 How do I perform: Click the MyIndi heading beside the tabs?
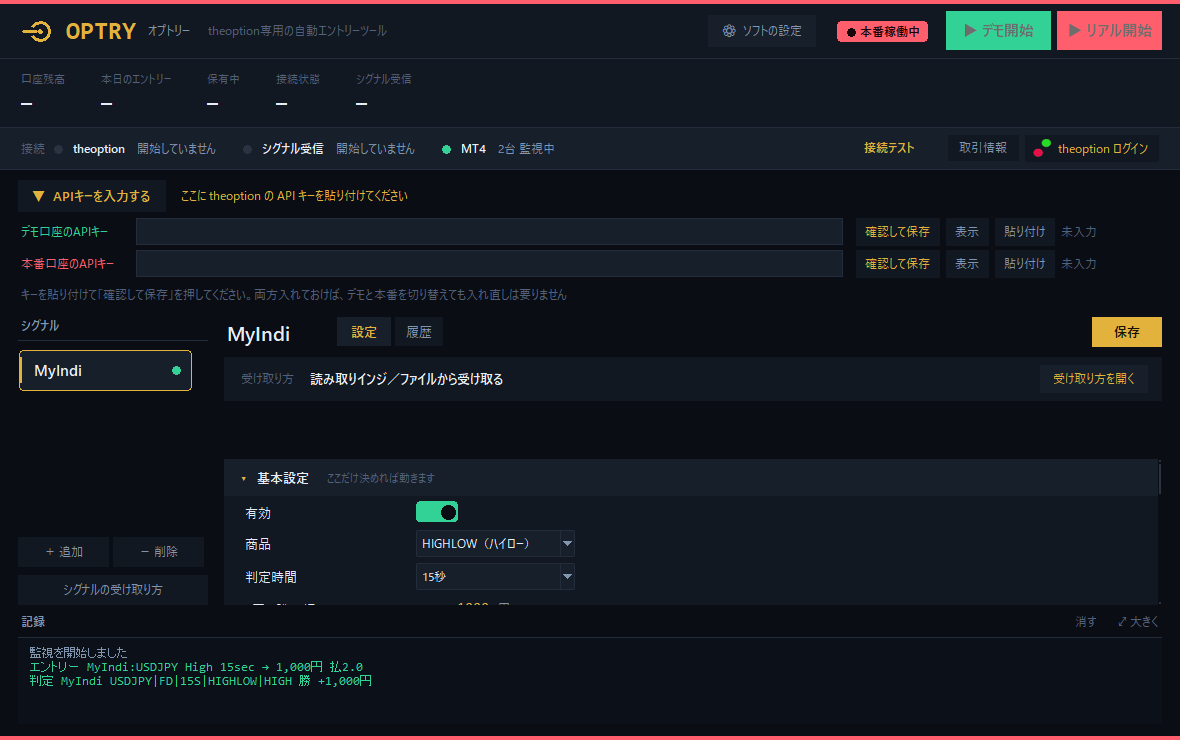pos(259,334)
